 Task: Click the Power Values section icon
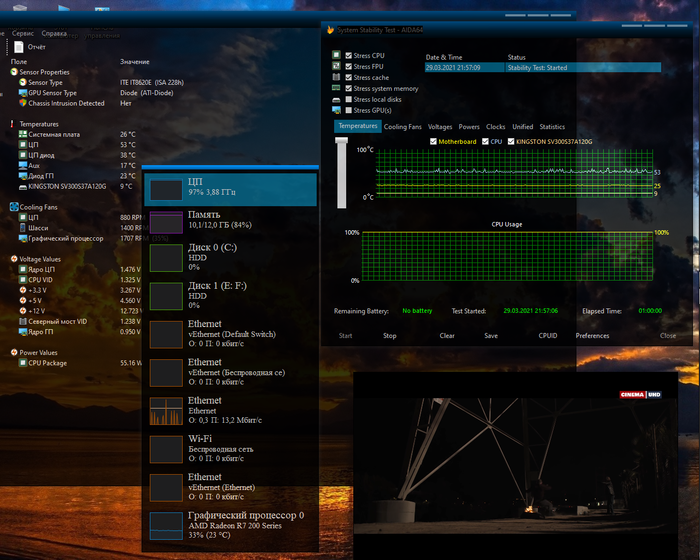pos(14,352)
